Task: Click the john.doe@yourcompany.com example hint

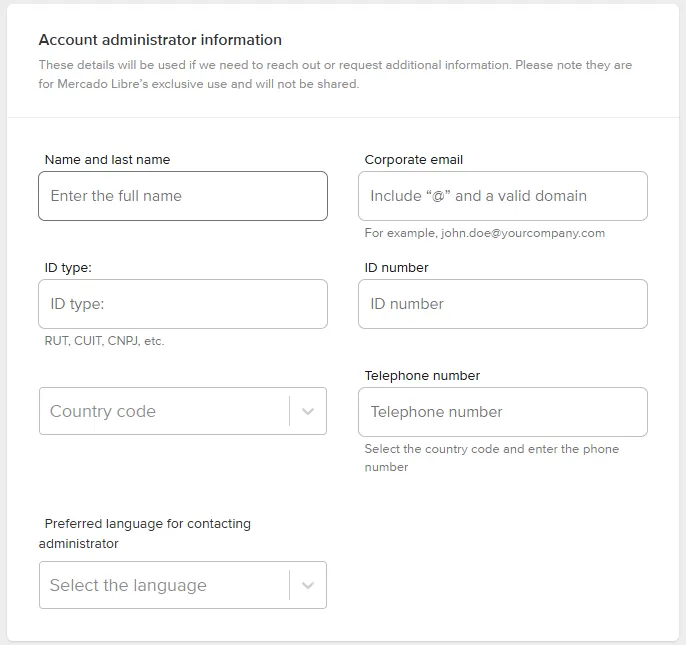Action: coord(485,233)
